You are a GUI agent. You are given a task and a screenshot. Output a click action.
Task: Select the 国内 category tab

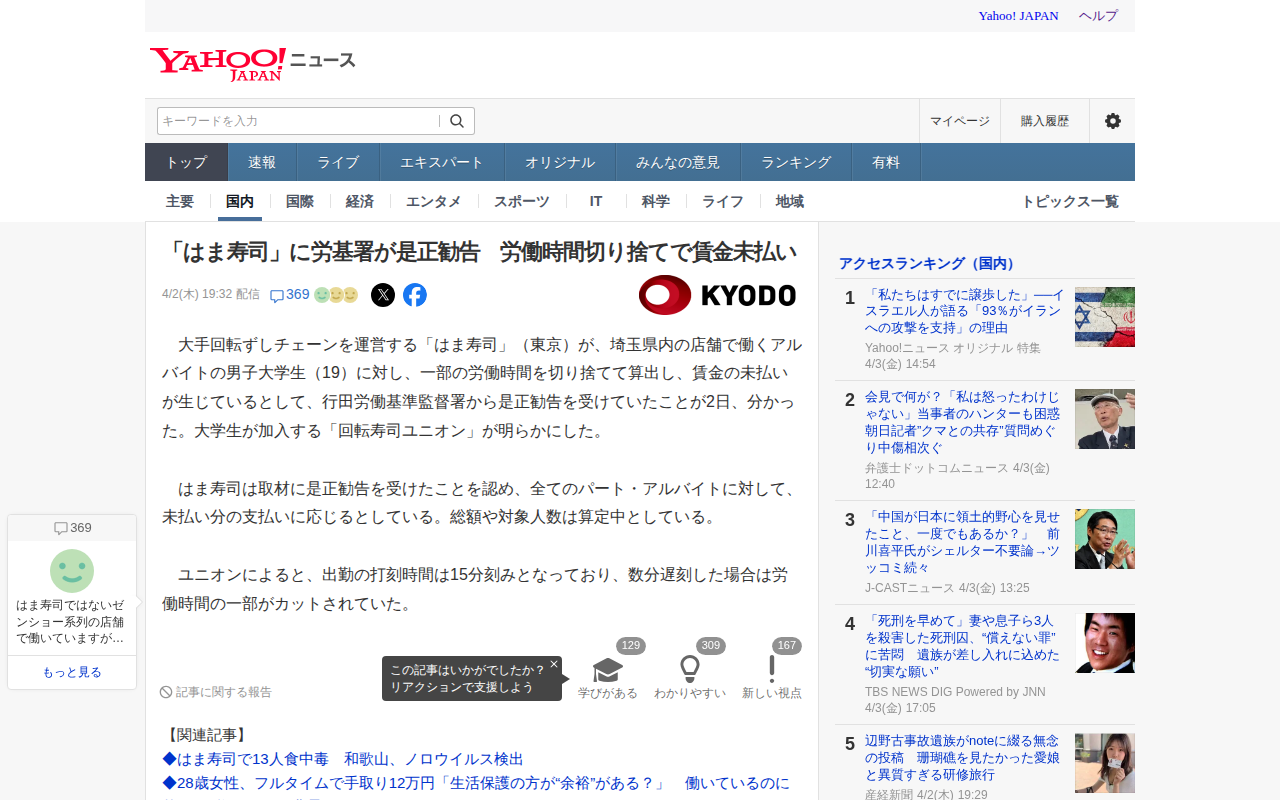(240, 201)
